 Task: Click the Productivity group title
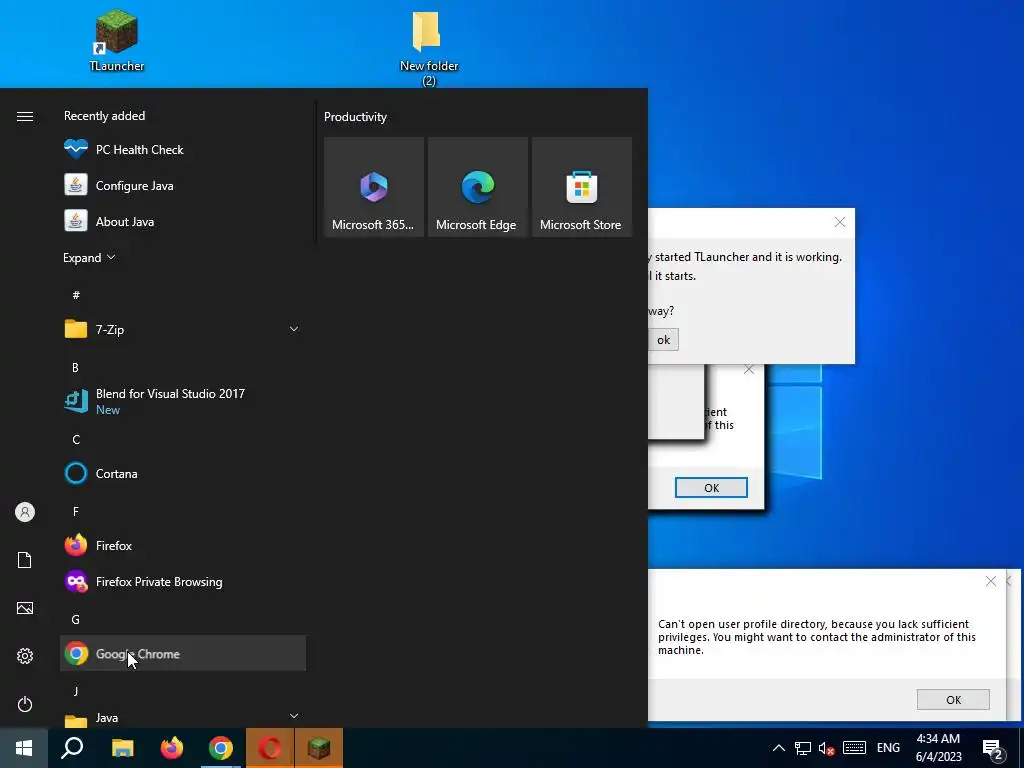coord(355,117)
